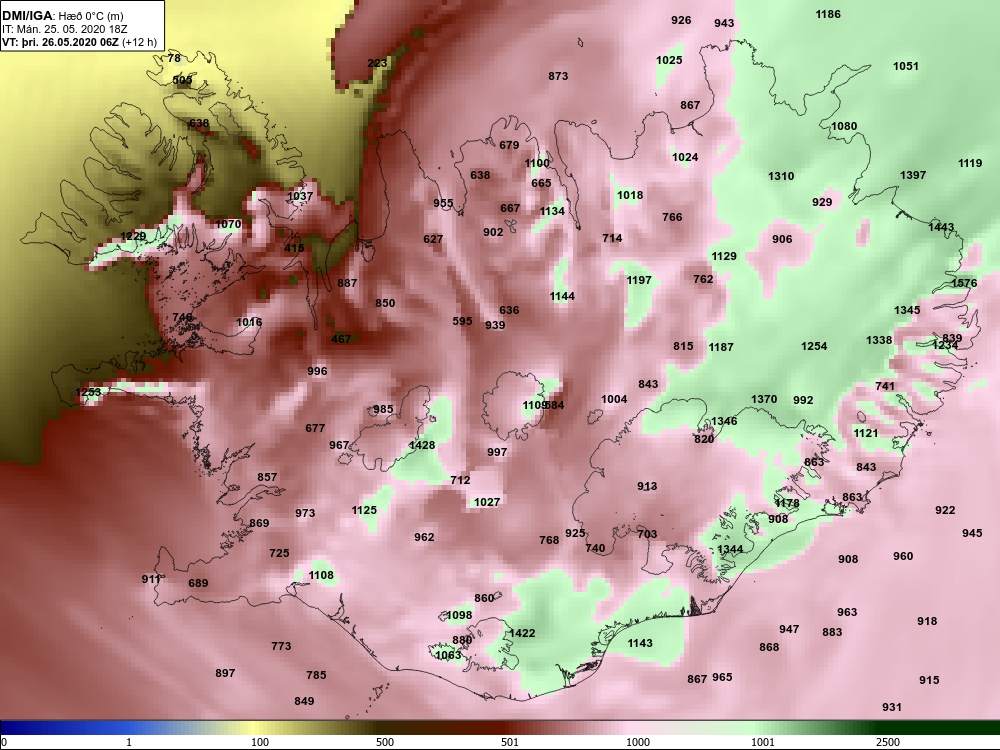Select the 679 value

pos(509,145)
